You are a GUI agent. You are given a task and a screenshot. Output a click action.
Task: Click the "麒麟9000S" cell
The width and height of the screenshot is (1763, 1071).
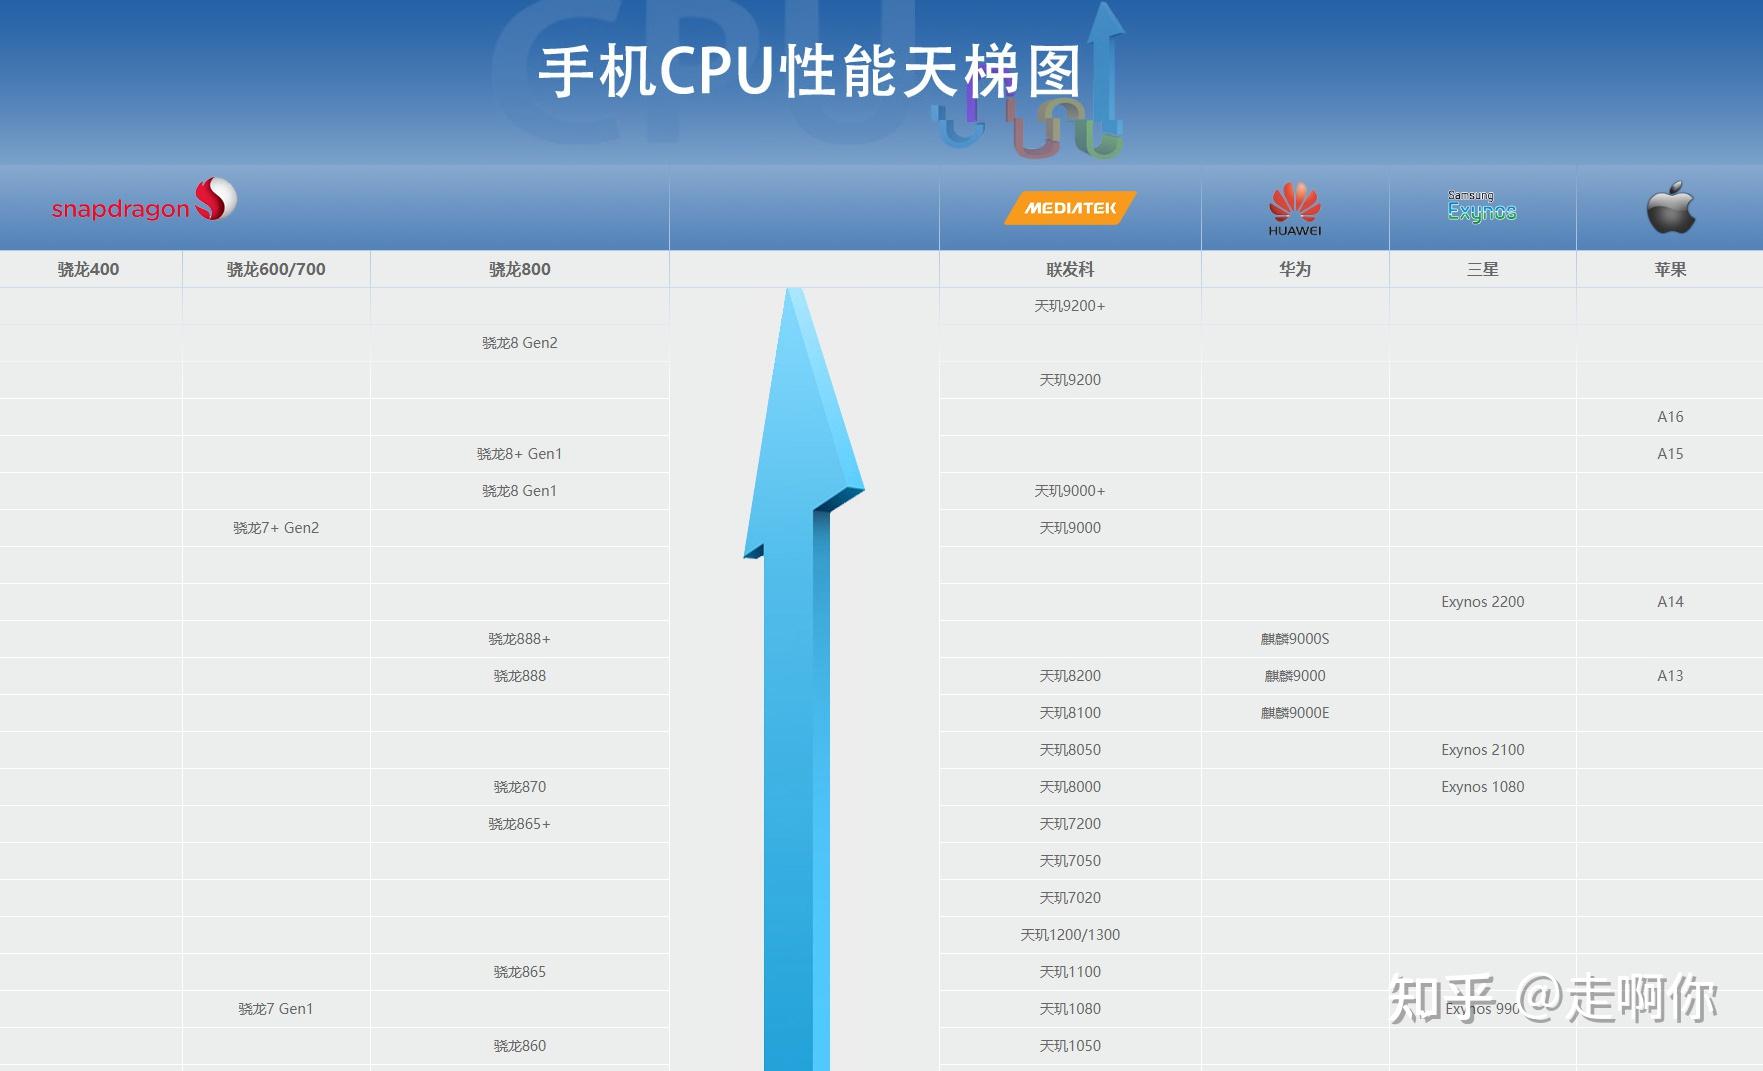click(1295, 639)
